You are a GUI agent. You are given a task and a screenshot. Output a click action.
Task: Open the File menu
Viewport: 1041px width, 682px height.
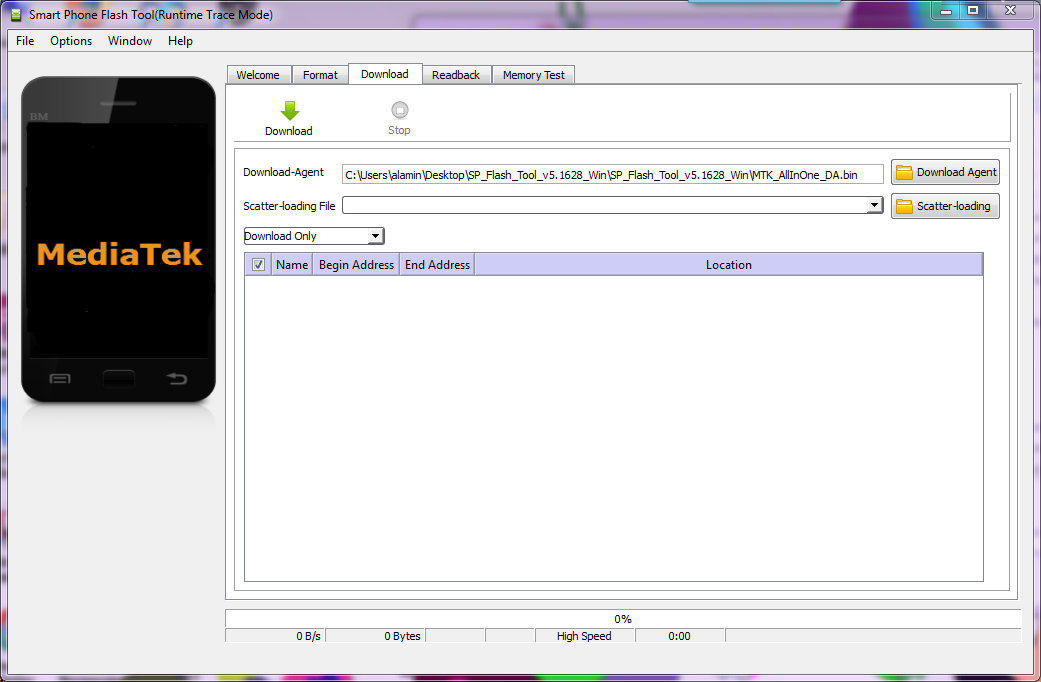point(25,41)
